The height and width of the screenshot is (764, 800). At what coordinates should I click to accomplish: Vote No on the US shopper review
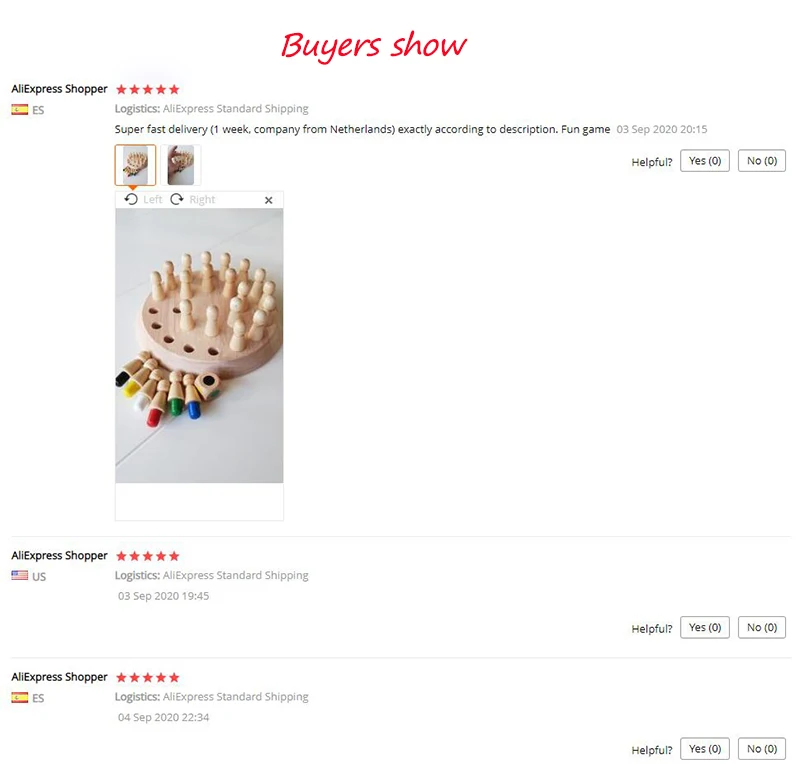(x=762, y=628)
